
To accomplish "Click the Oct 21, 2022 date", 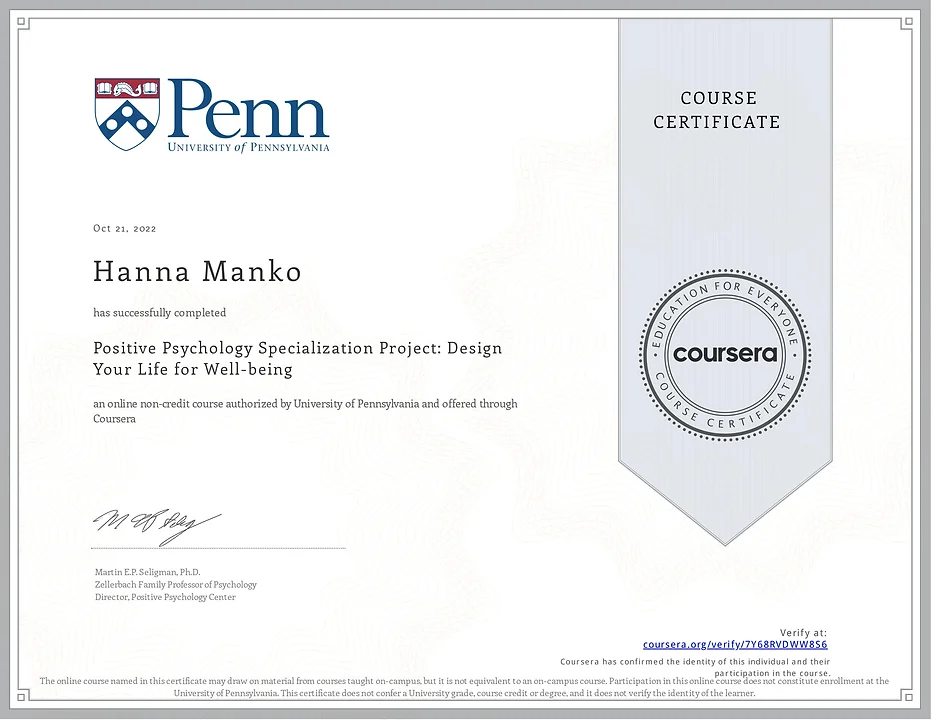I will click(x=125, y=229).
